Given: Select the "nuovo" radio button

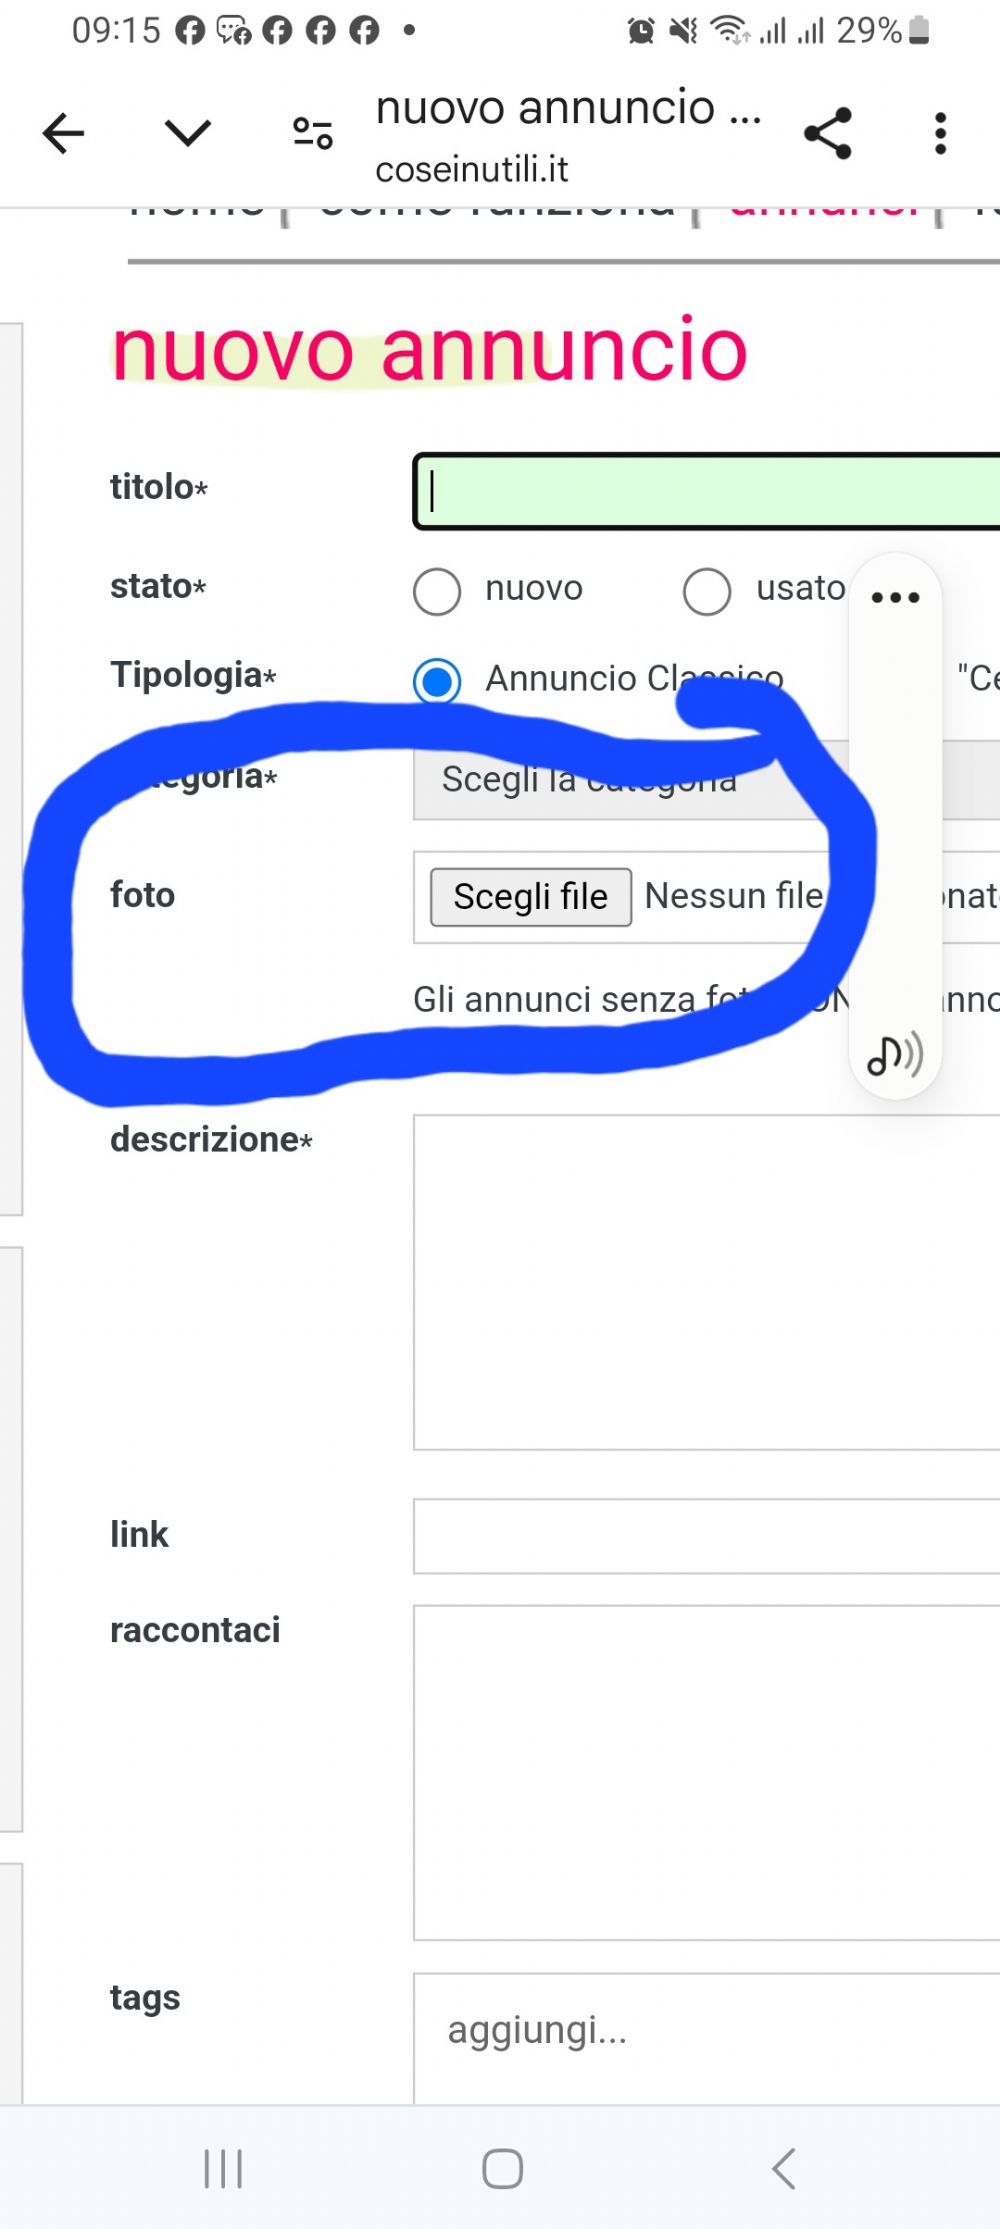Looking at the screenshot, I should pos(437,591).
